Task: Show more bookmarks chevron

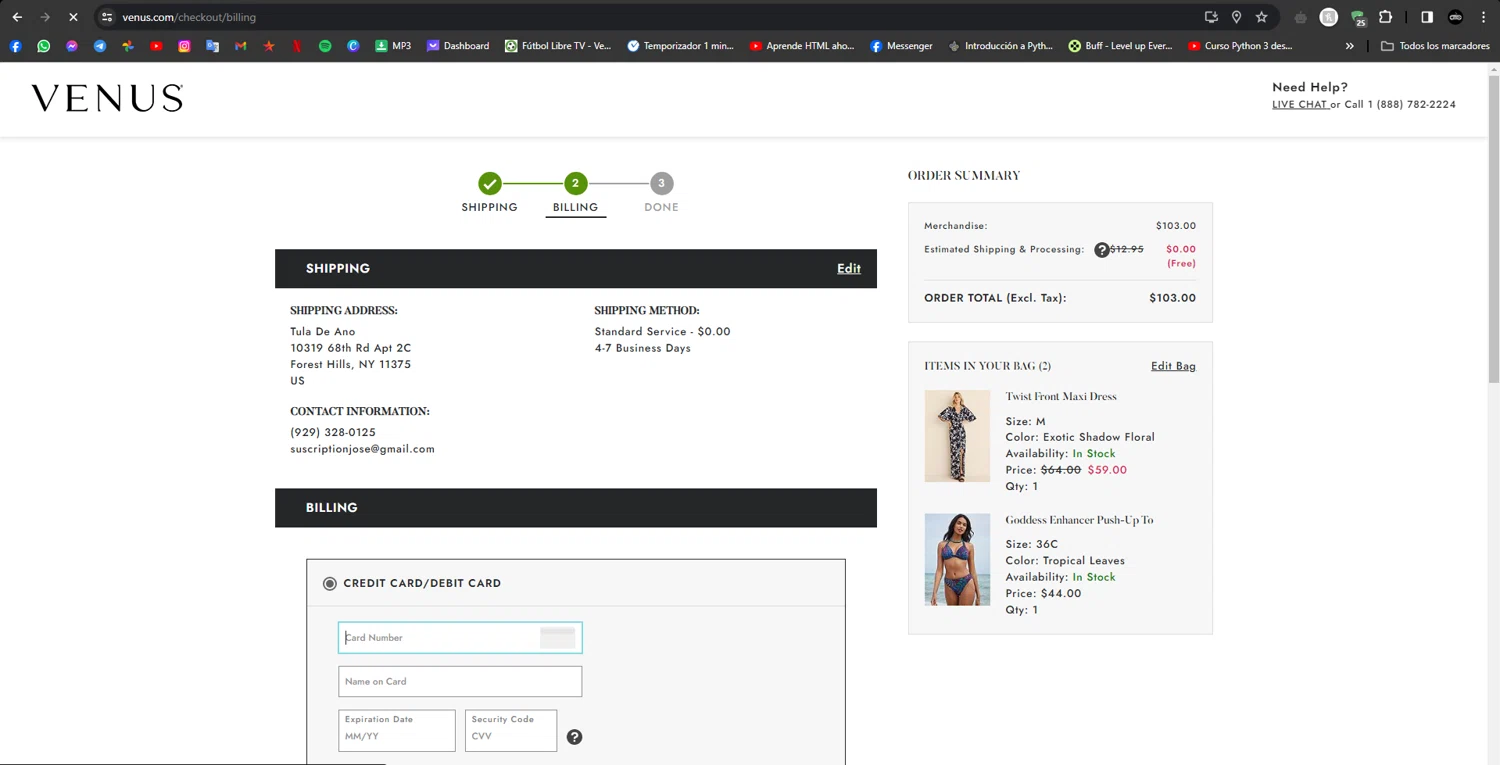Action: click(x=1349, y=46)
